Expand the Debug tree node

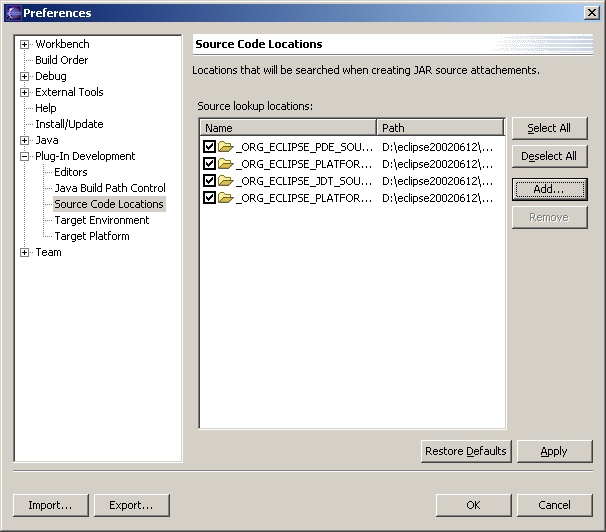(x=25, y=76)
